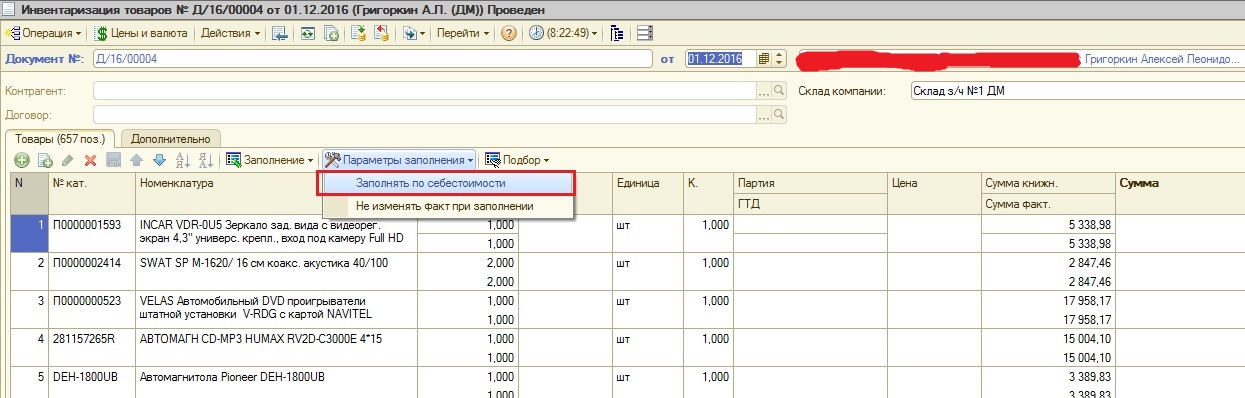1245x398 pixels.
Task: Click the date field 01.12.2016
Action: click(721, 59)
